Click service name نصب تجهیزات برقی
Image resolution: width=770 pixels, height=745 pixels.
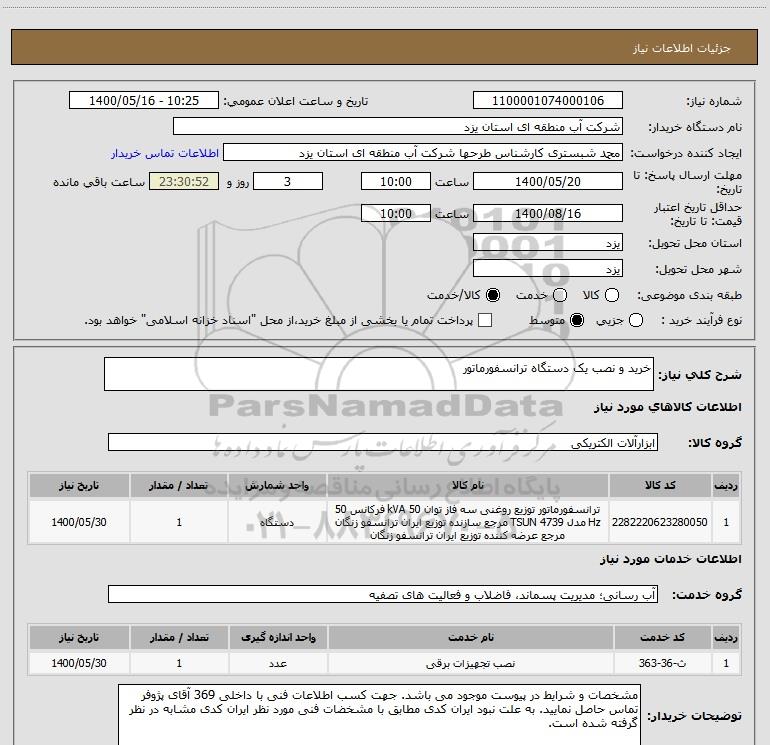(470, 663)
